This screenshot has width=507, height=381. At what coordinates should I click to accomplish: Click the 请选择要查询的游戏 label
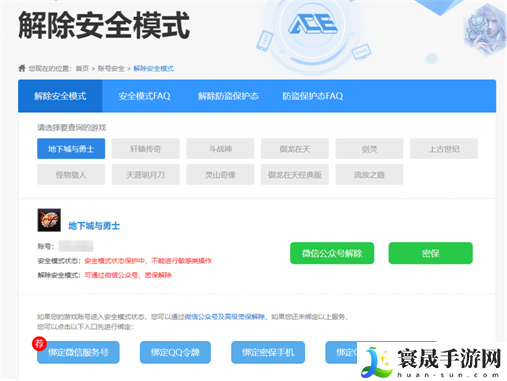coord(72,127)
